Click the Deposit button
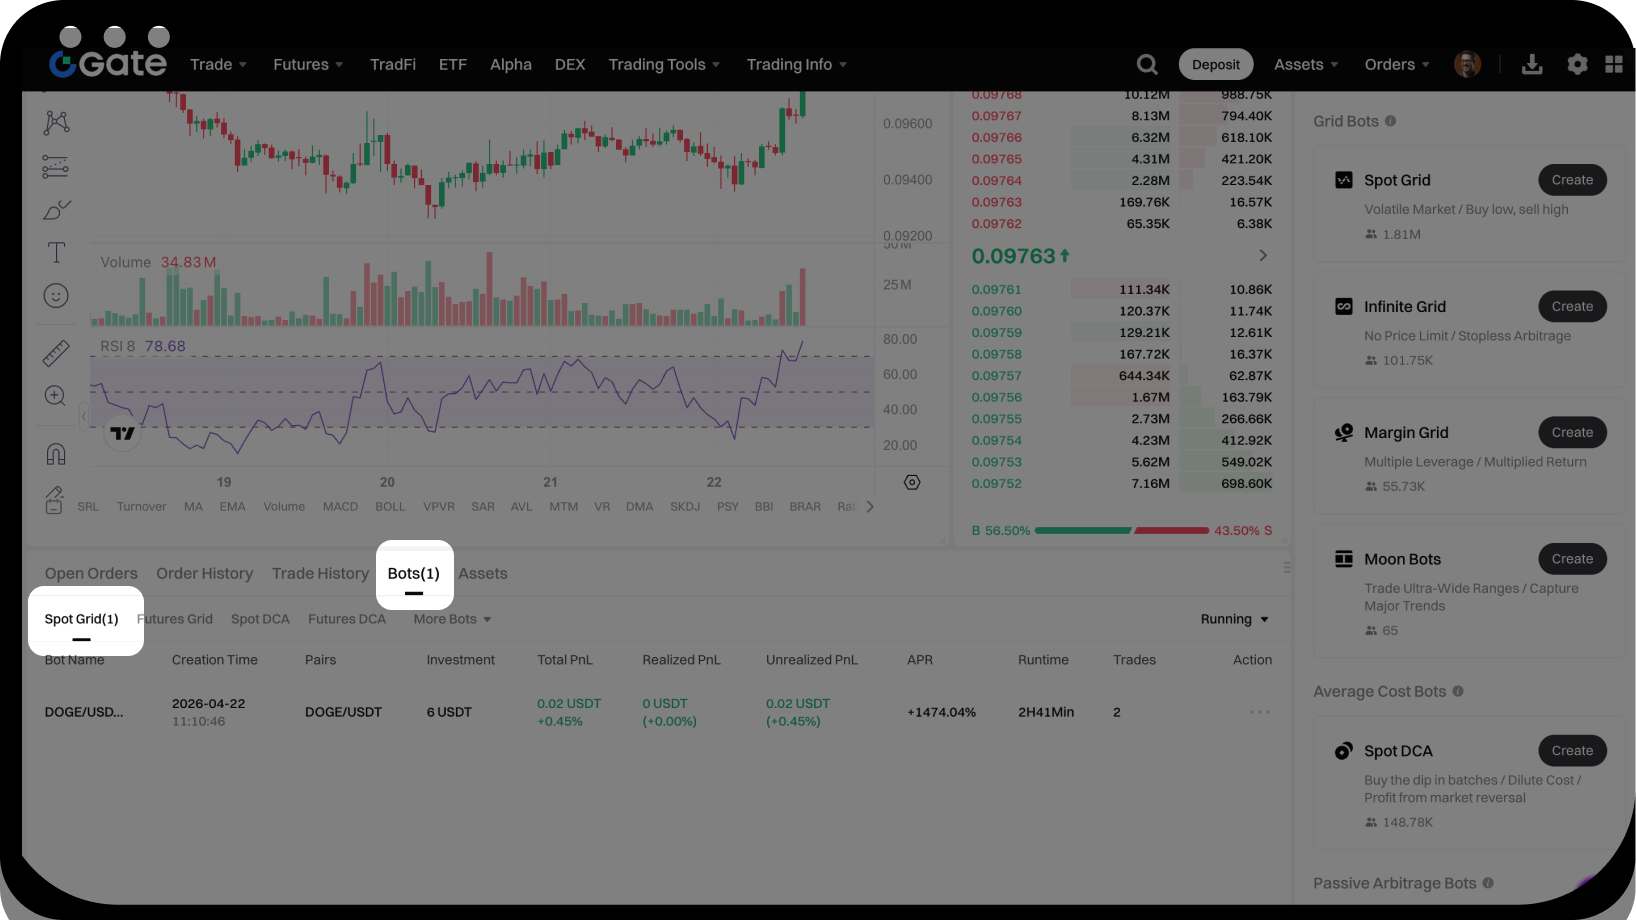 point(1215,65)
